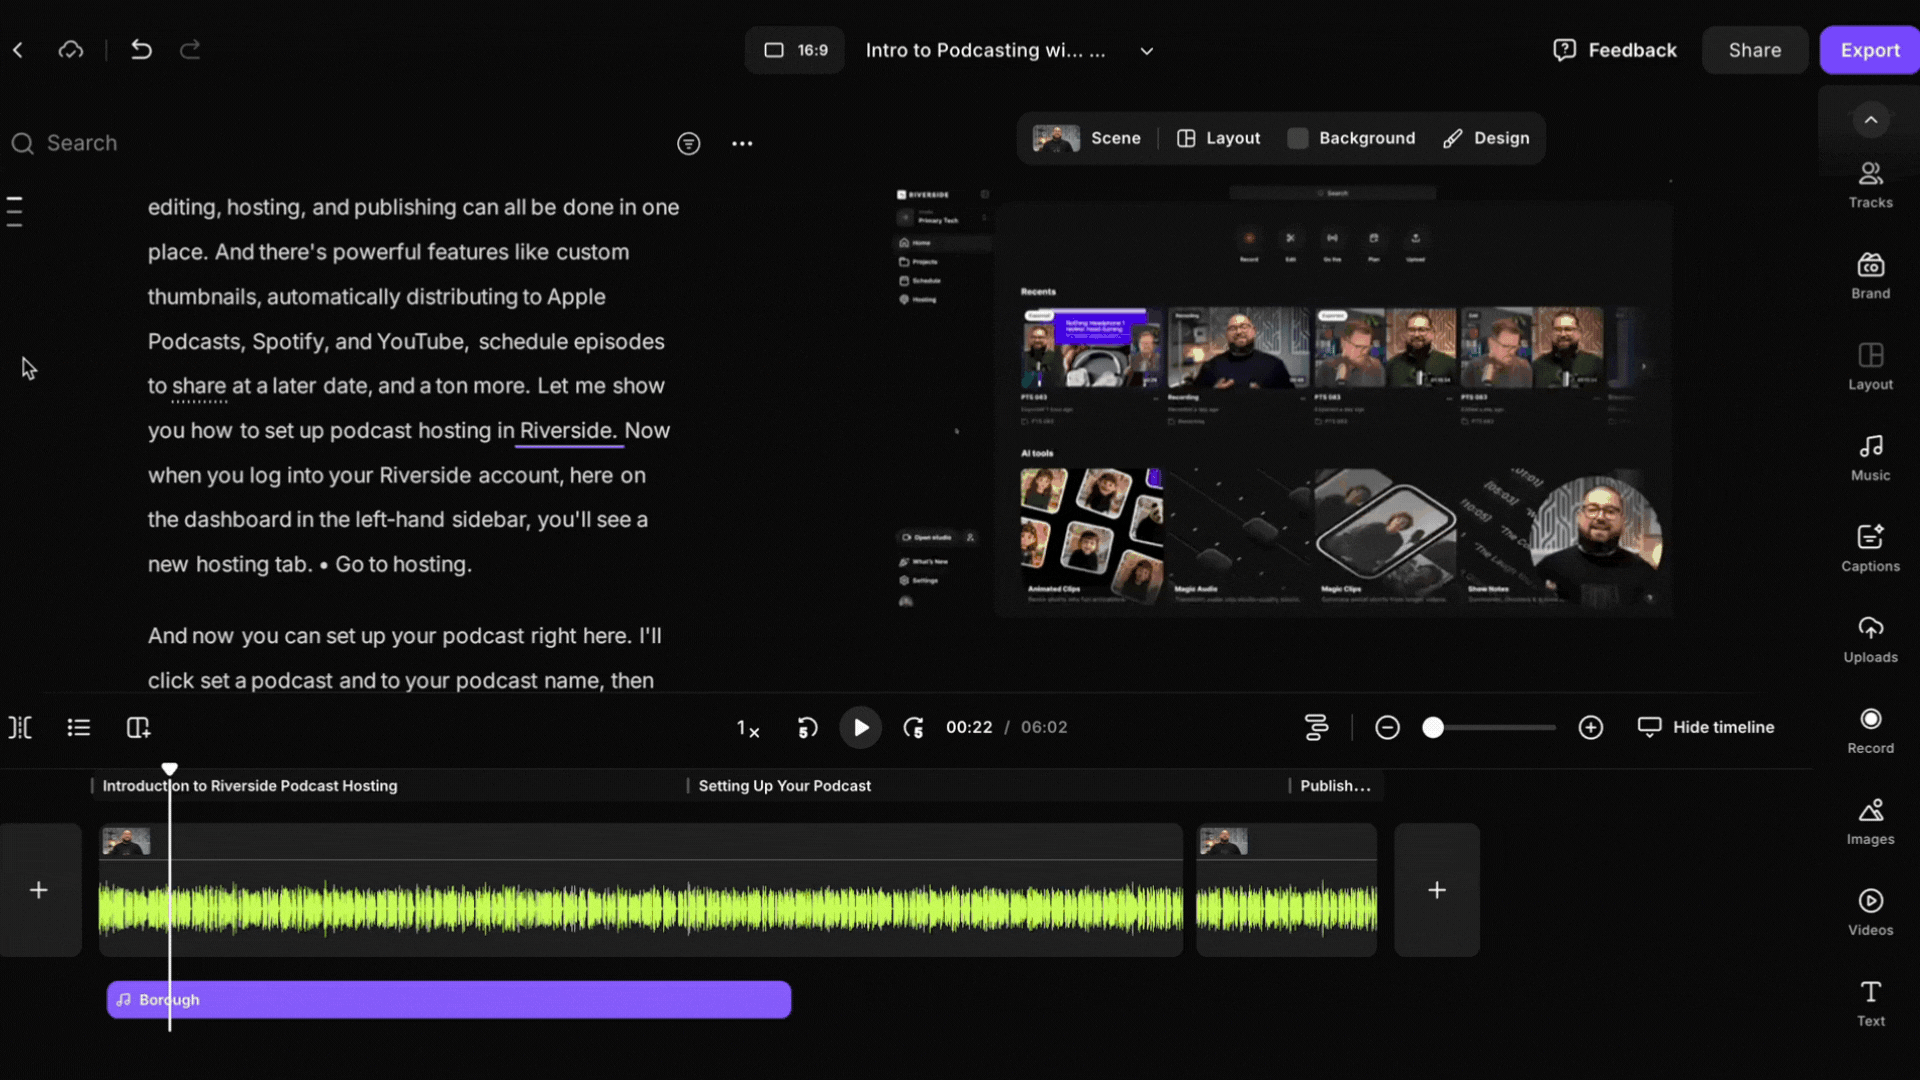This screenshot has height=1080, width=1920.
Task: Open the Text panel
Action: 1871,1004
